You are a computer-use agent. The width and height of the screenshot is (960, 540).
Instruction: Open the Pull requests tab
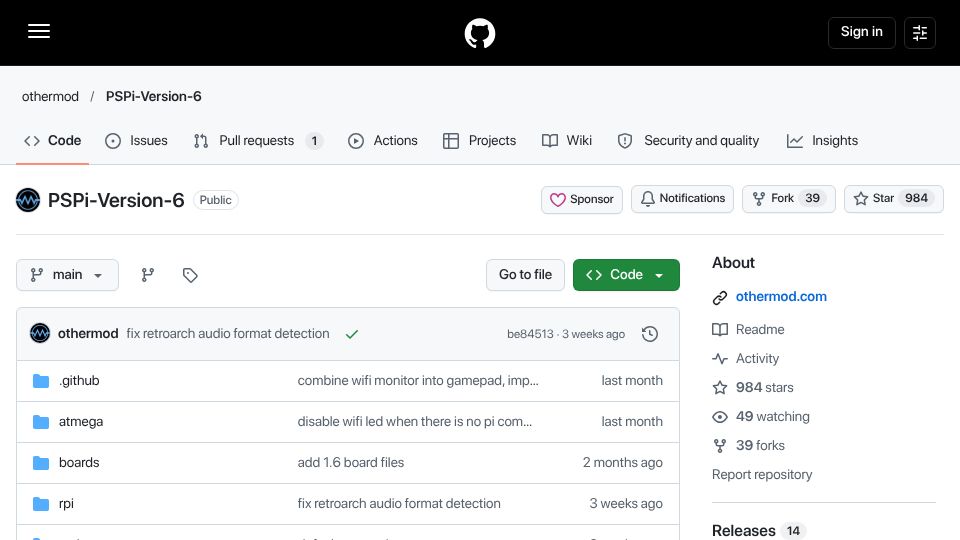[x=258, y=141]
